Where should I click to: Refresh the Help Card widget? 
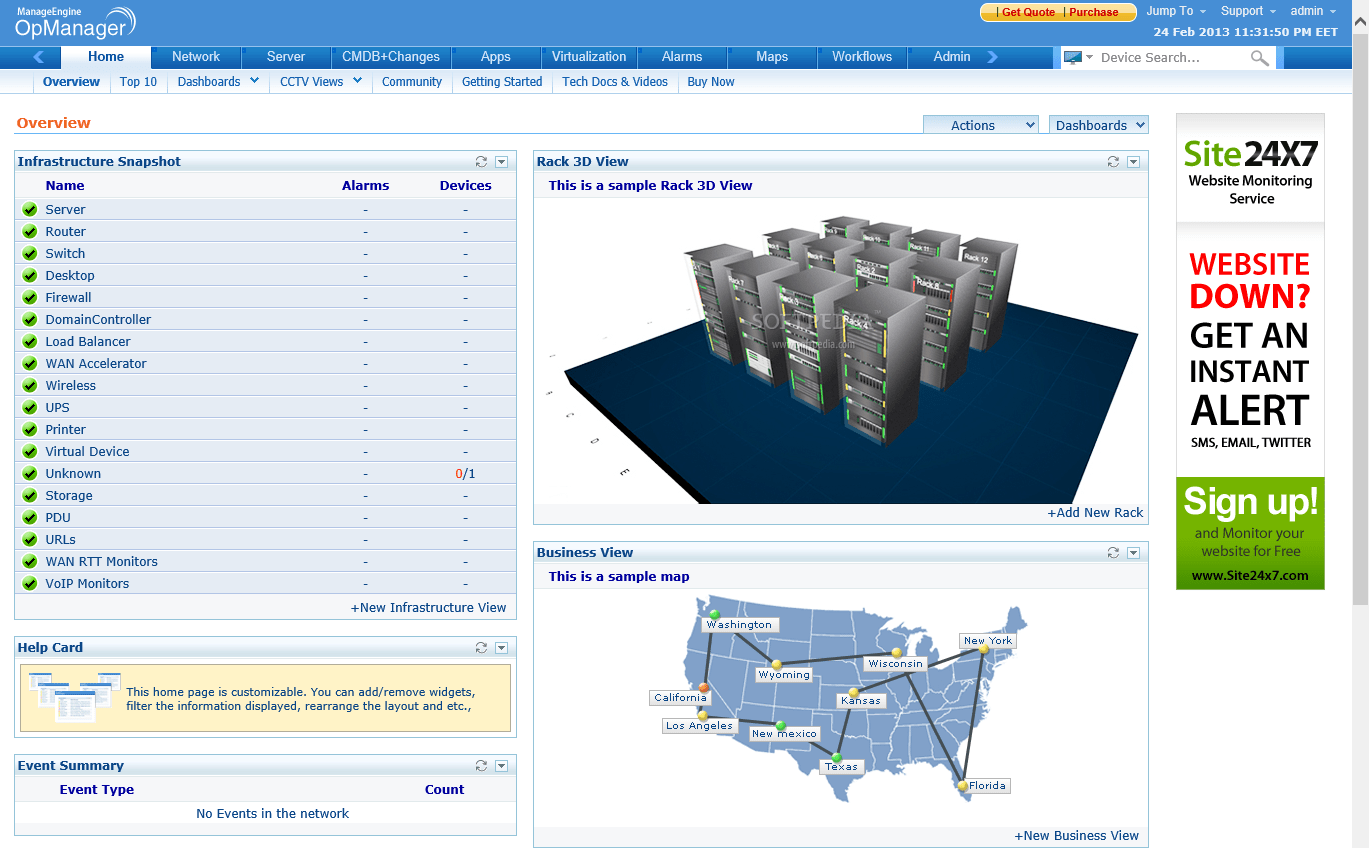480,647
